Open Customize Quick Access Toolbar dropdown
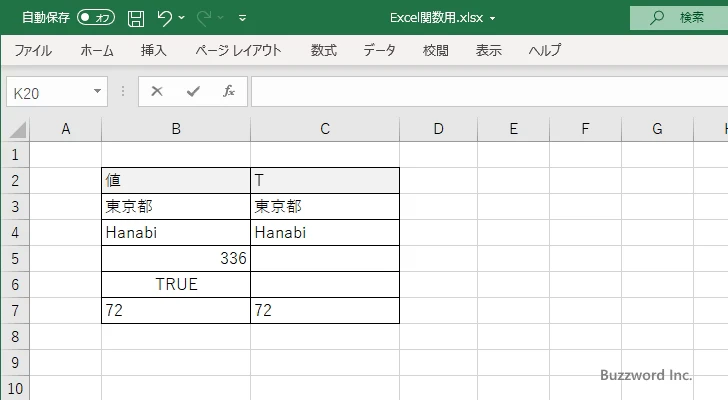Viewport: 728px width, 400px height. coord(242,18)
